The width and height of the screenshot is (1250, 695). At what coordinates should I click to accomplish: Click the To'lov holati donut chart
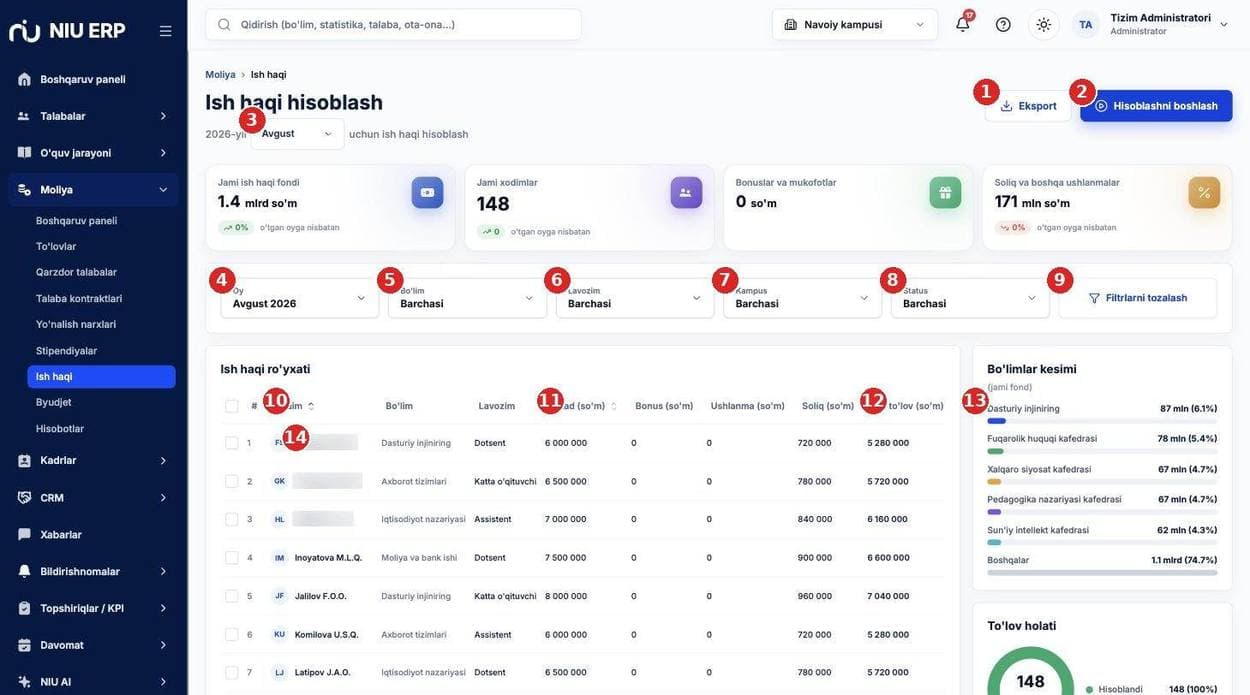point(1030,672)
